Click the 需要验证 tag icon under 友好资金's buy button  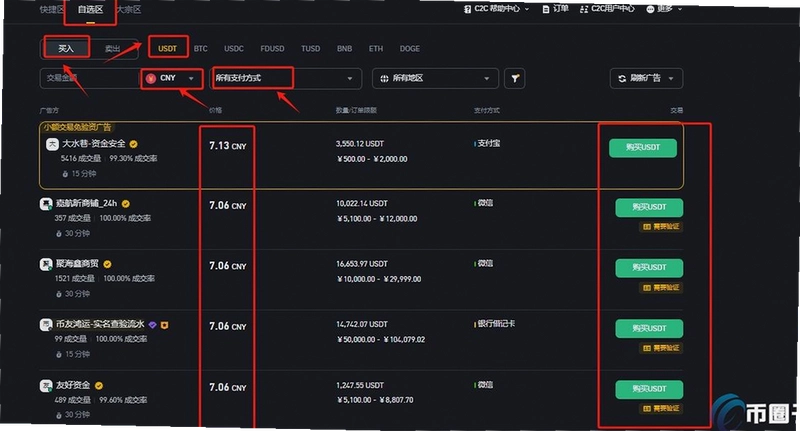[x=647, y=409]
